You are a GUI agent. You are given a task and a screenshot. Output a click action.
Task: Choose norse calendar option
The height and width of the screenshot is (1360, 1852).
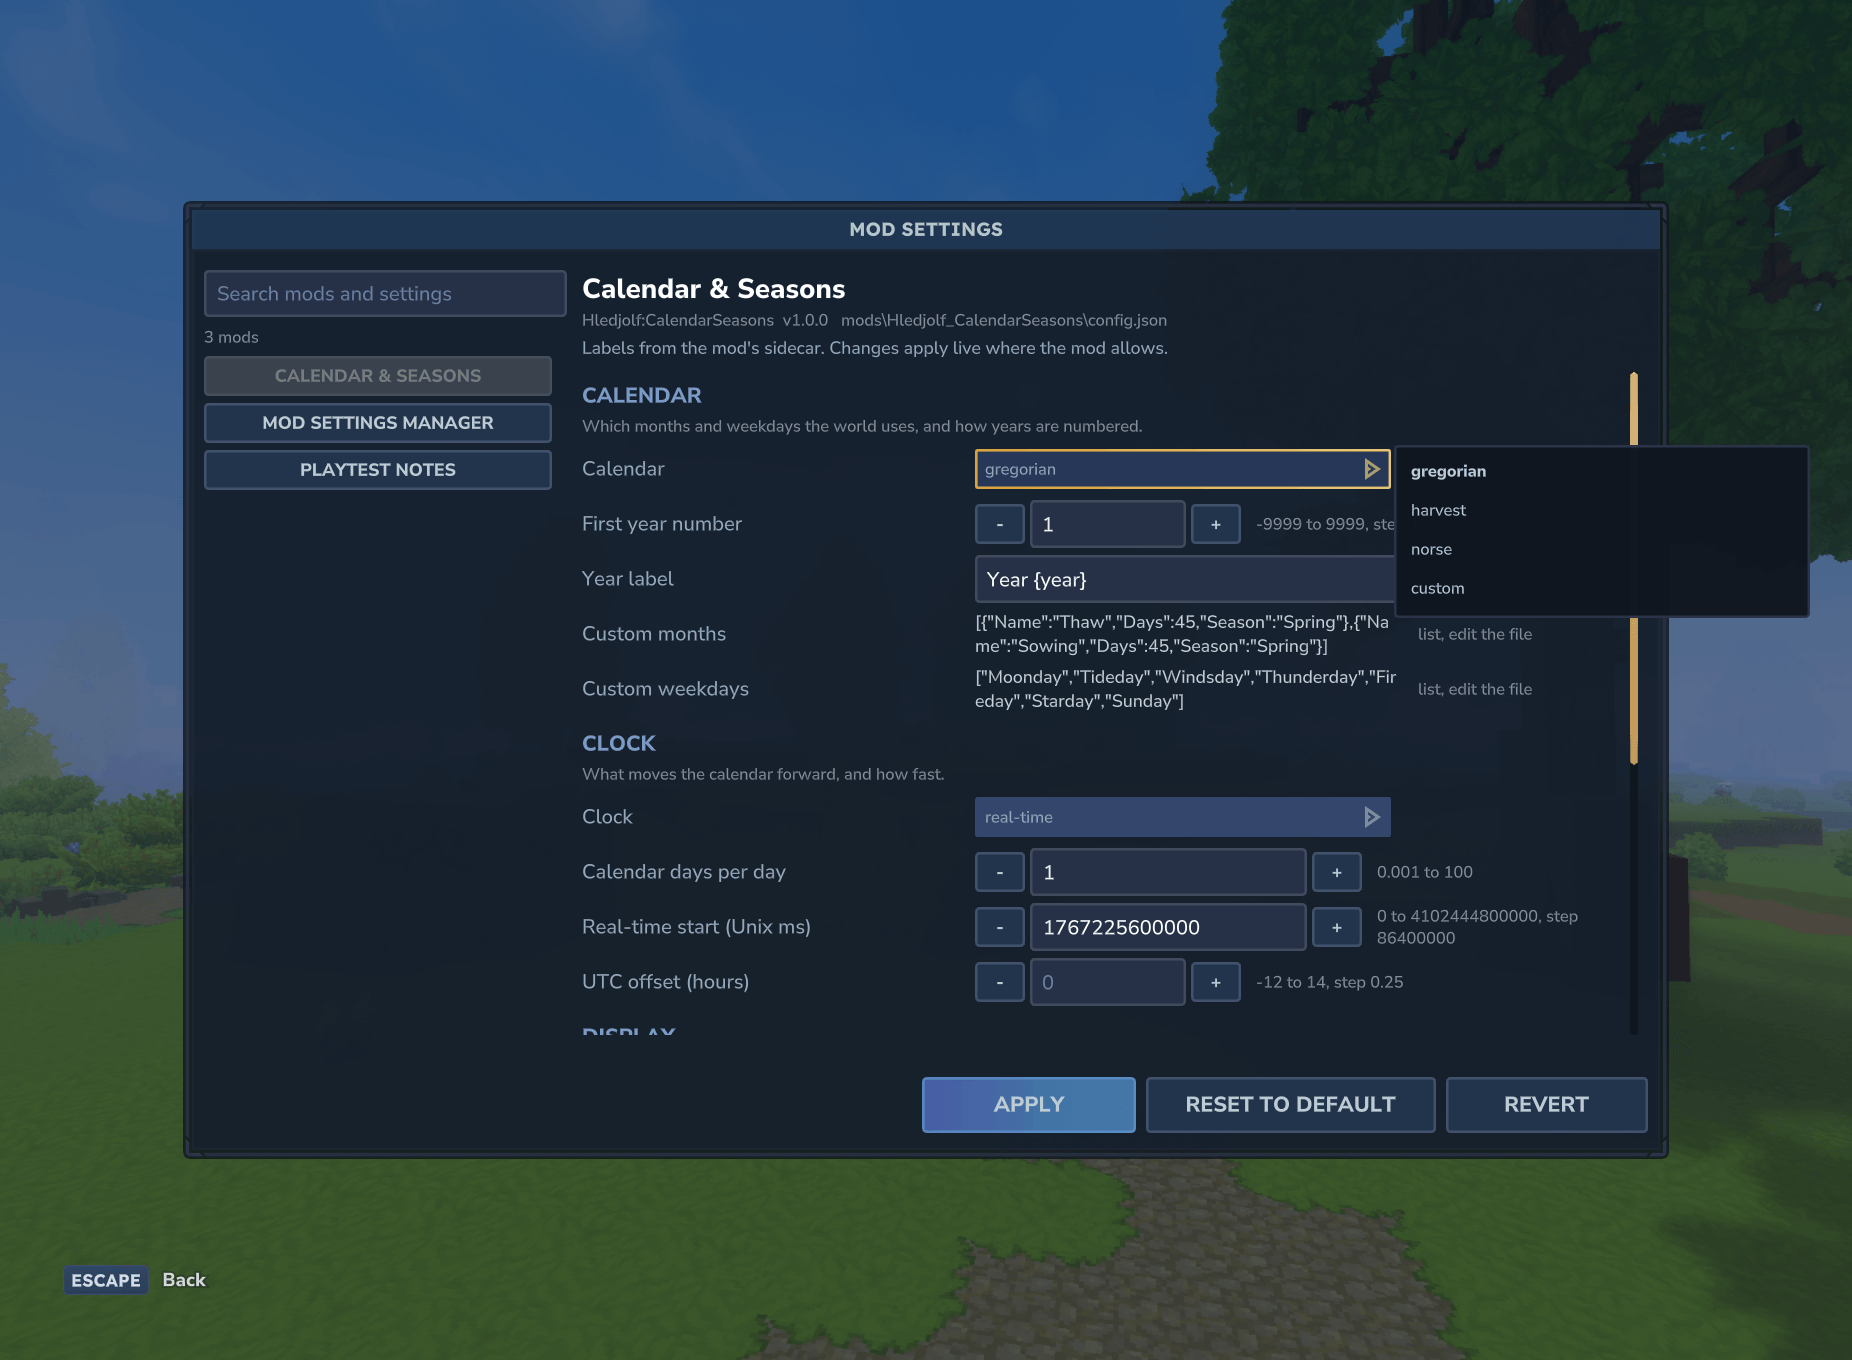point(1431,549)
